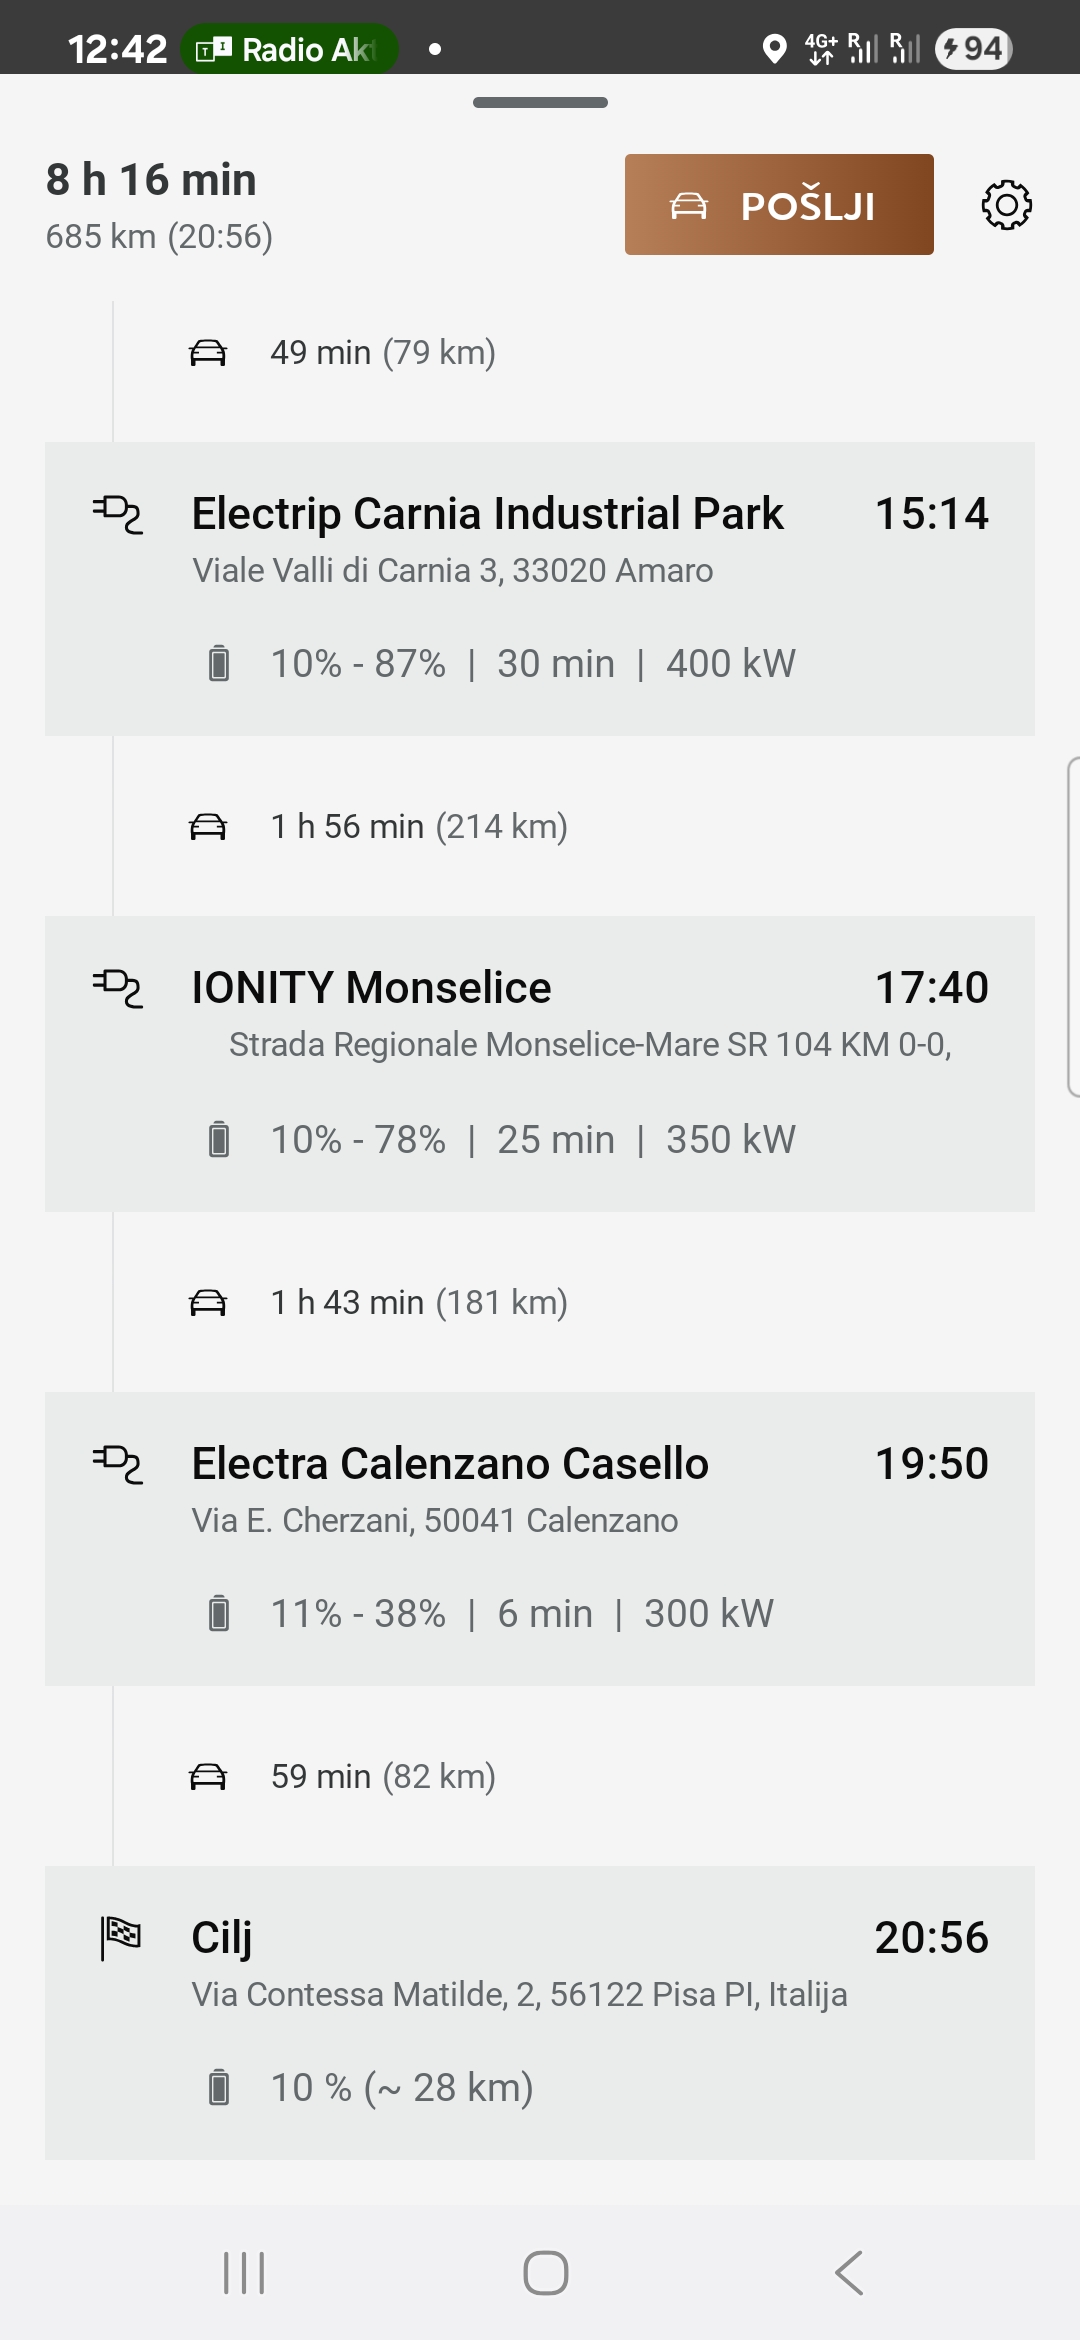Image resolution: width=1080 pixels, height=2340 pixels.
Task: Open route settings gear icon
Action: (x=1006, y=205)
